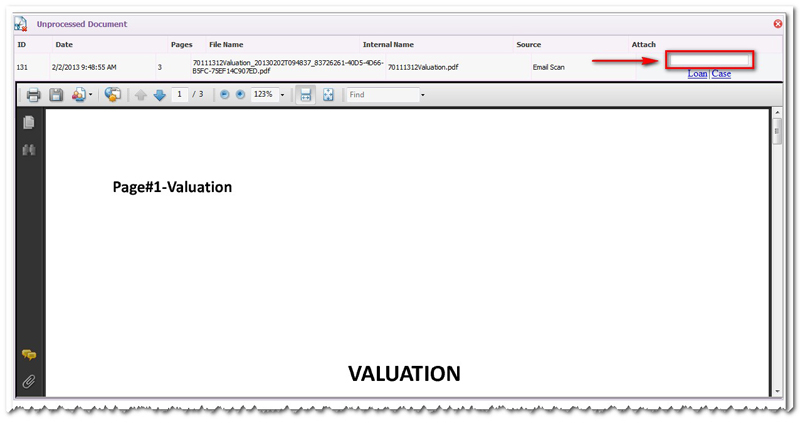Click the Attach input field
This screenshot has width=800, height=423.
(709, 60)
